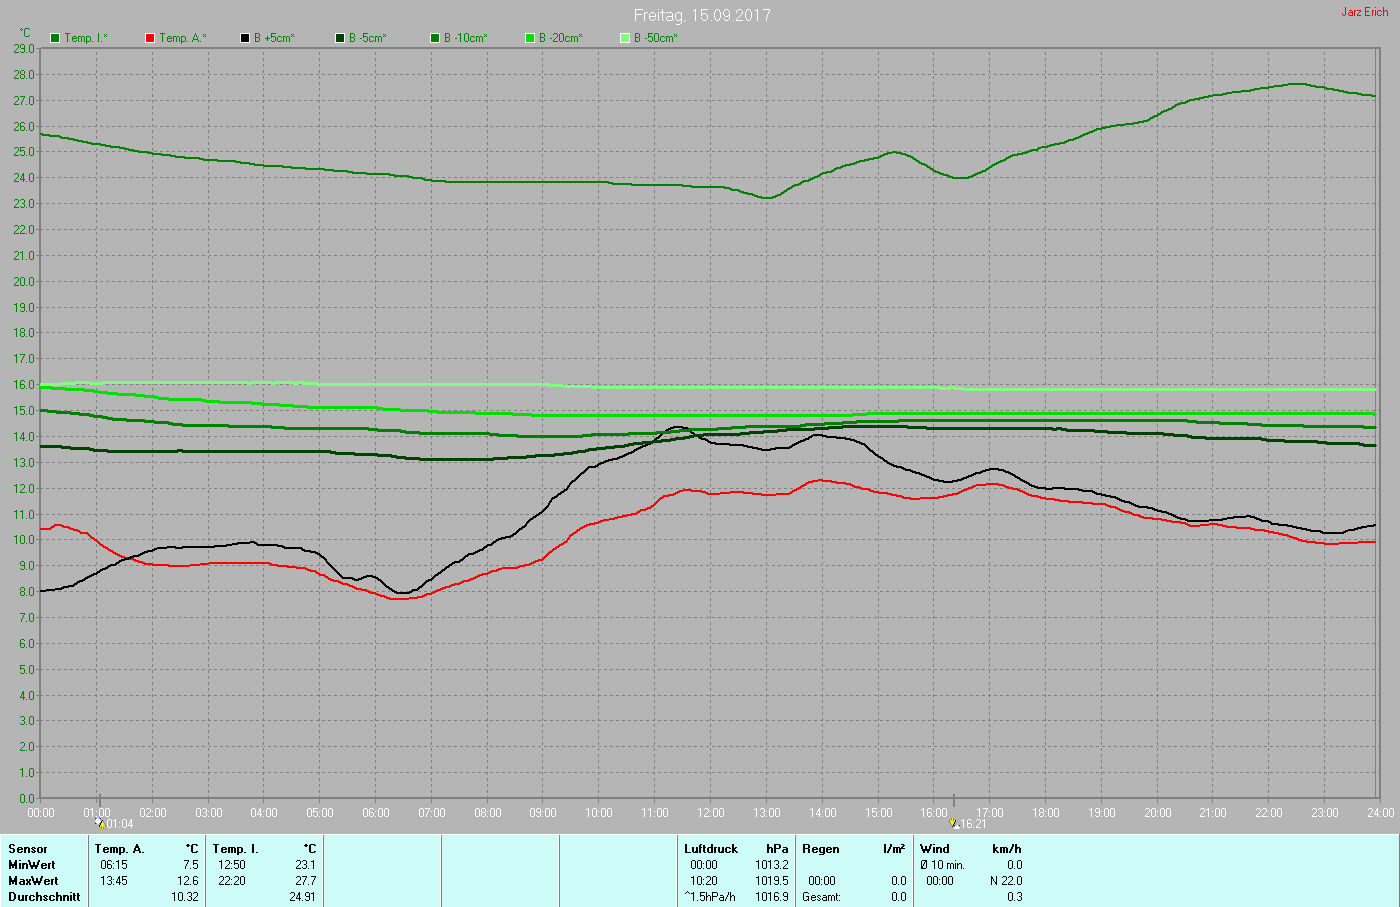Click the Temp. A. minimum value '7.5'
This screenshot has height=907, width=1400.
click(x=190, y=865)
